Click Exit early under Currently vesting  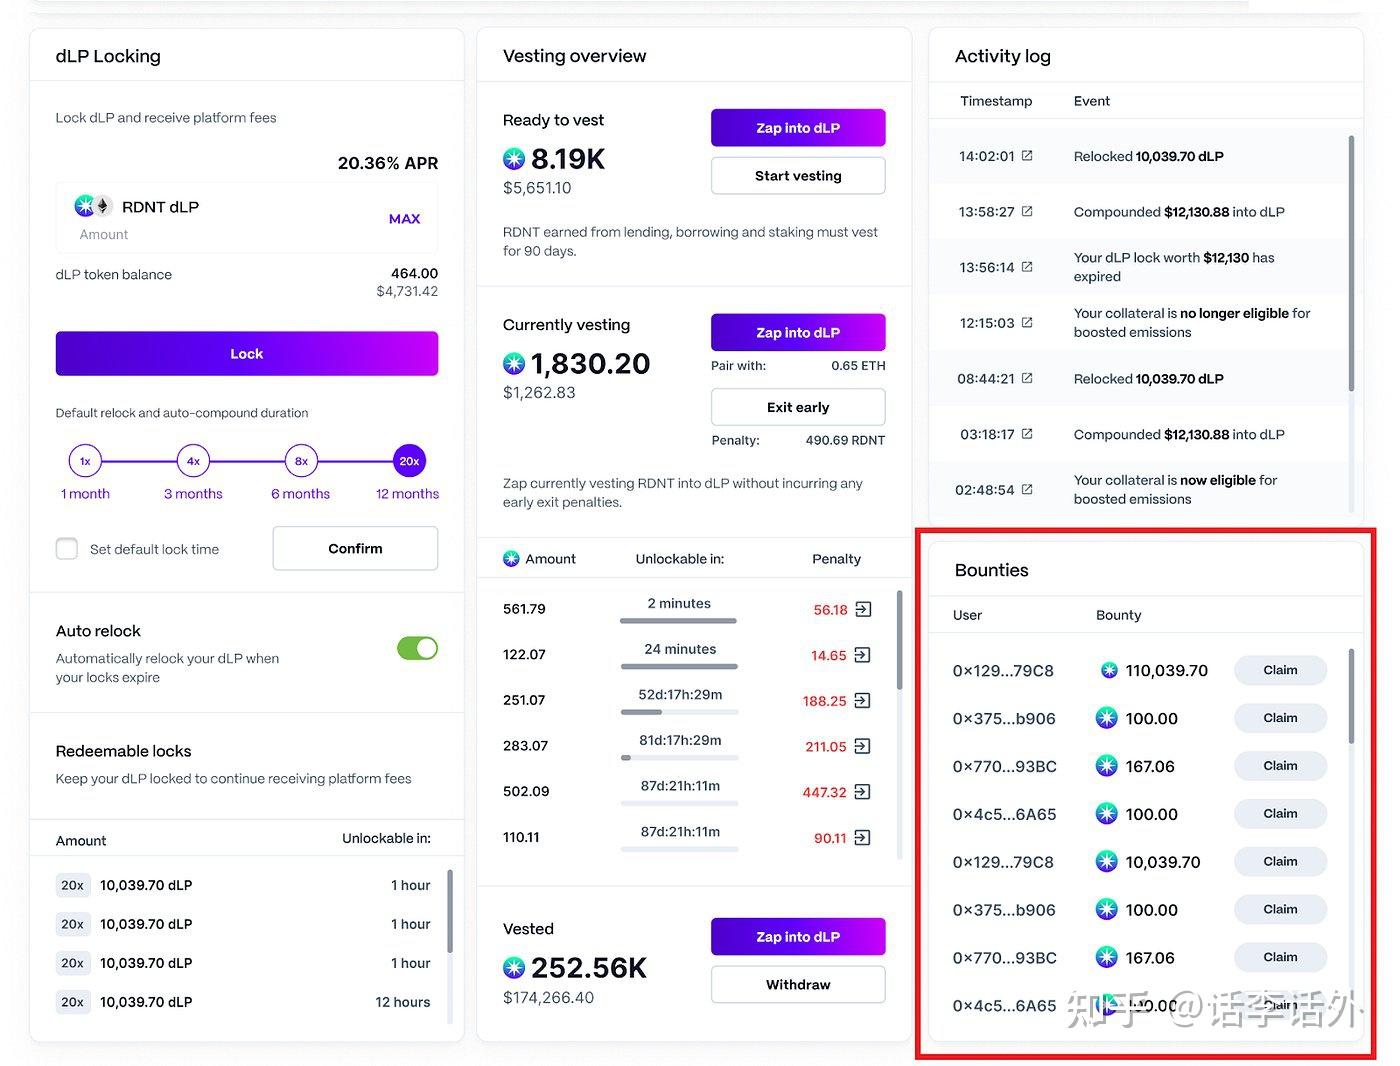tap(797, 407)
